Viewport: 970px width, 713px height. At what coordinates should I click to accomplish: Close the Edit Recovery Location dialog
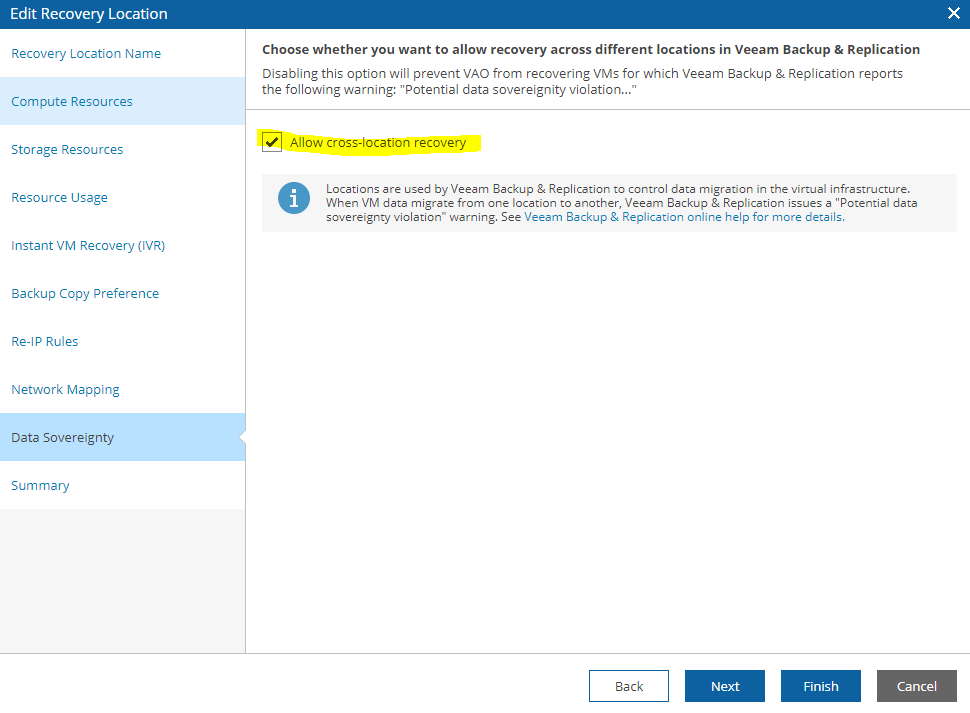[953, 13]
